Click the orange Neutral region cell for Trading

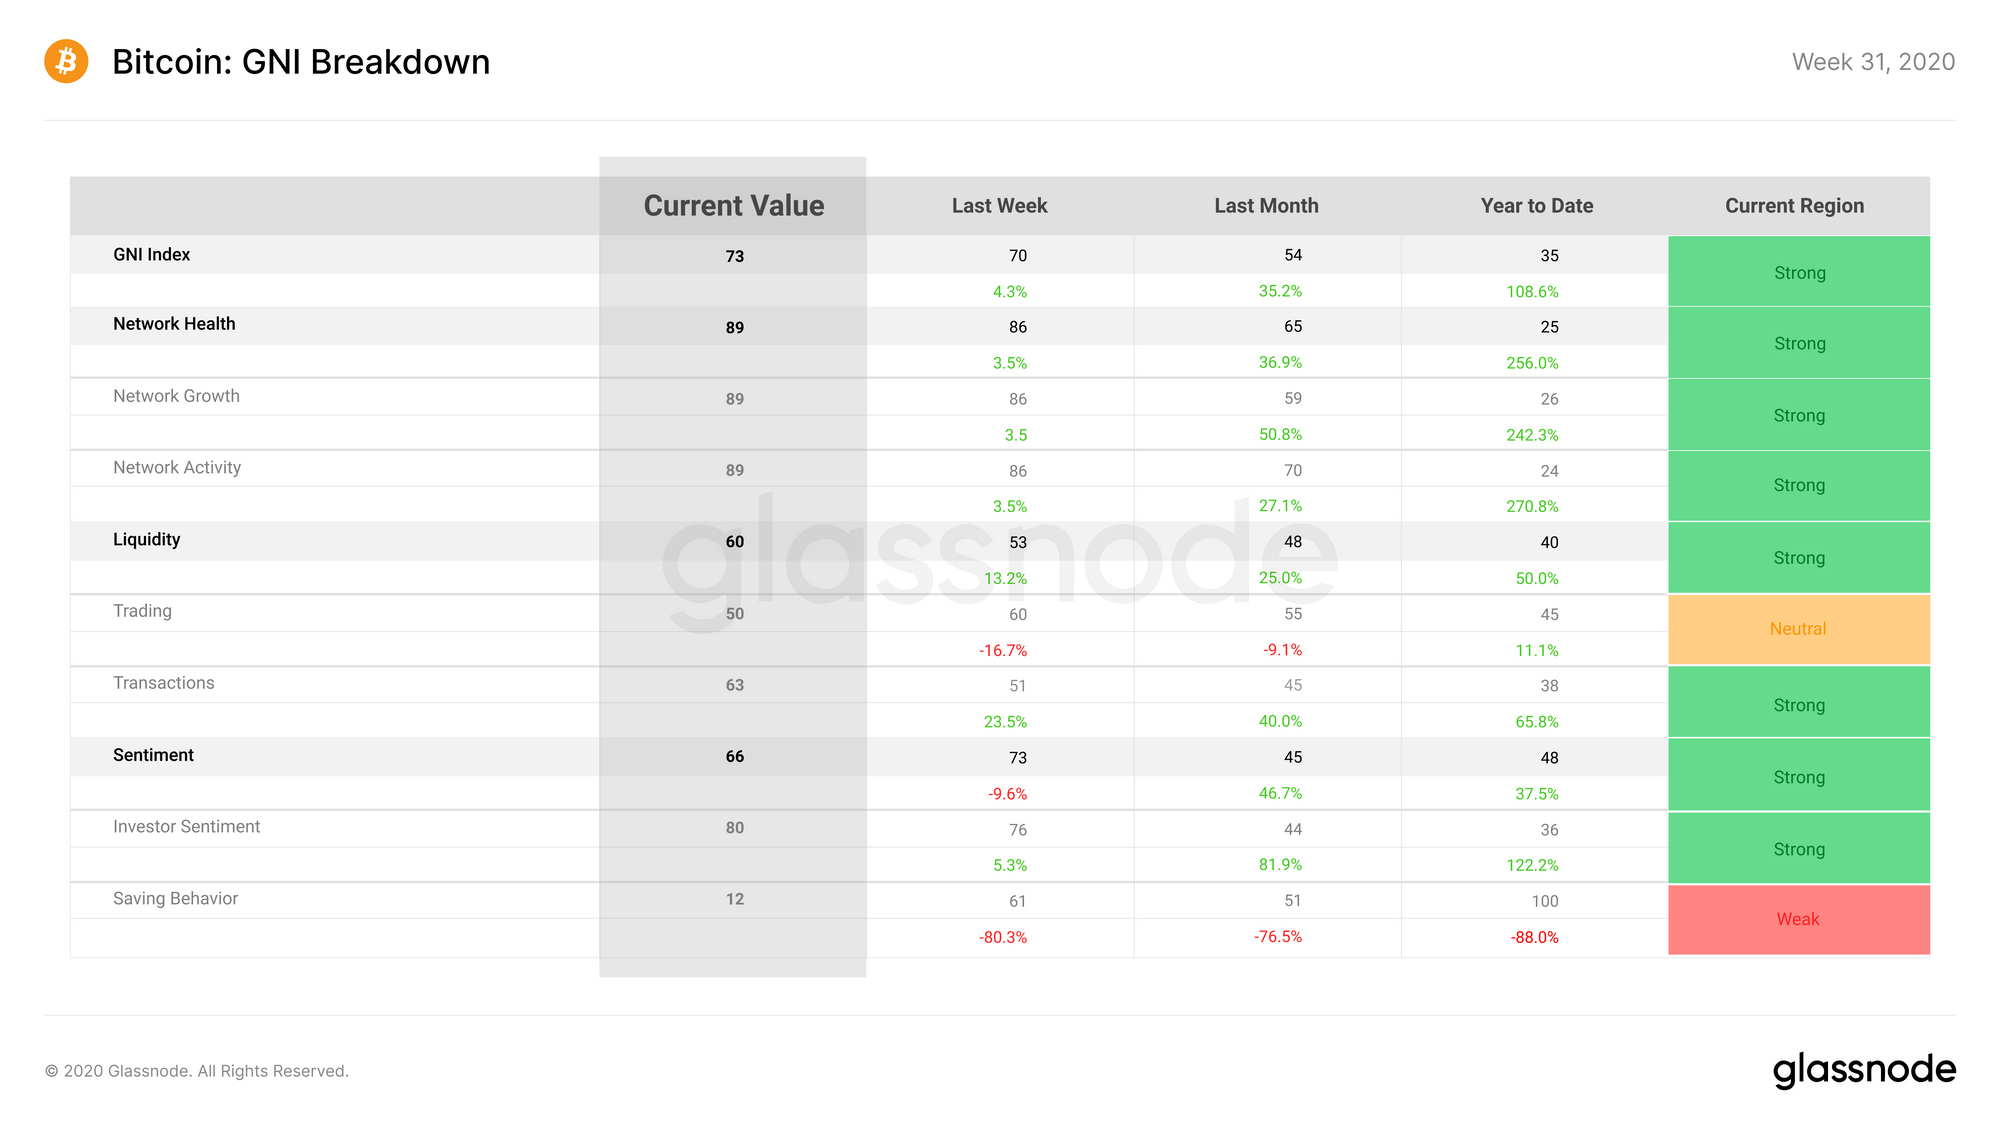click(x=1799, y=629)
